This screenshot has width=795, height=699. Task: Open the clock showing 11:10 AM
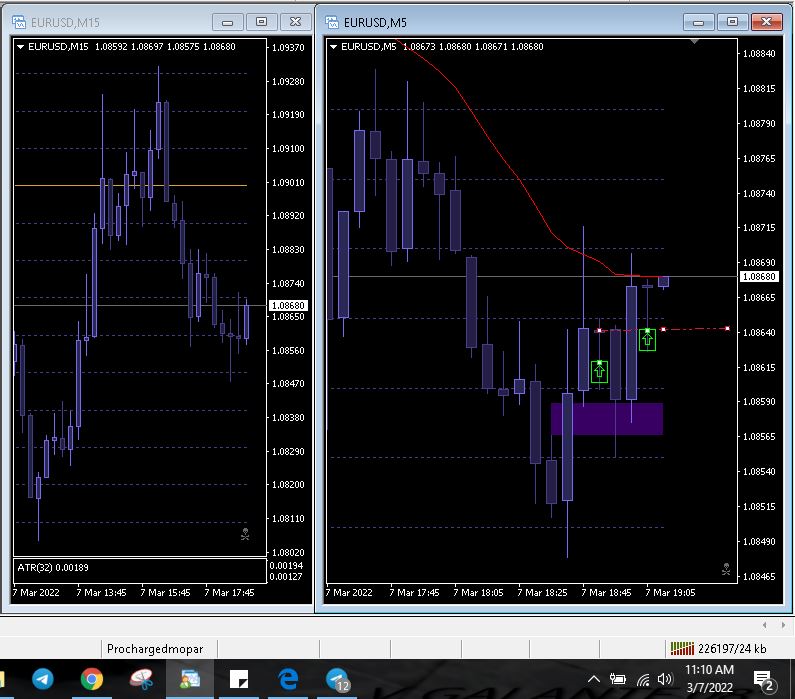[x=709, y=679]
